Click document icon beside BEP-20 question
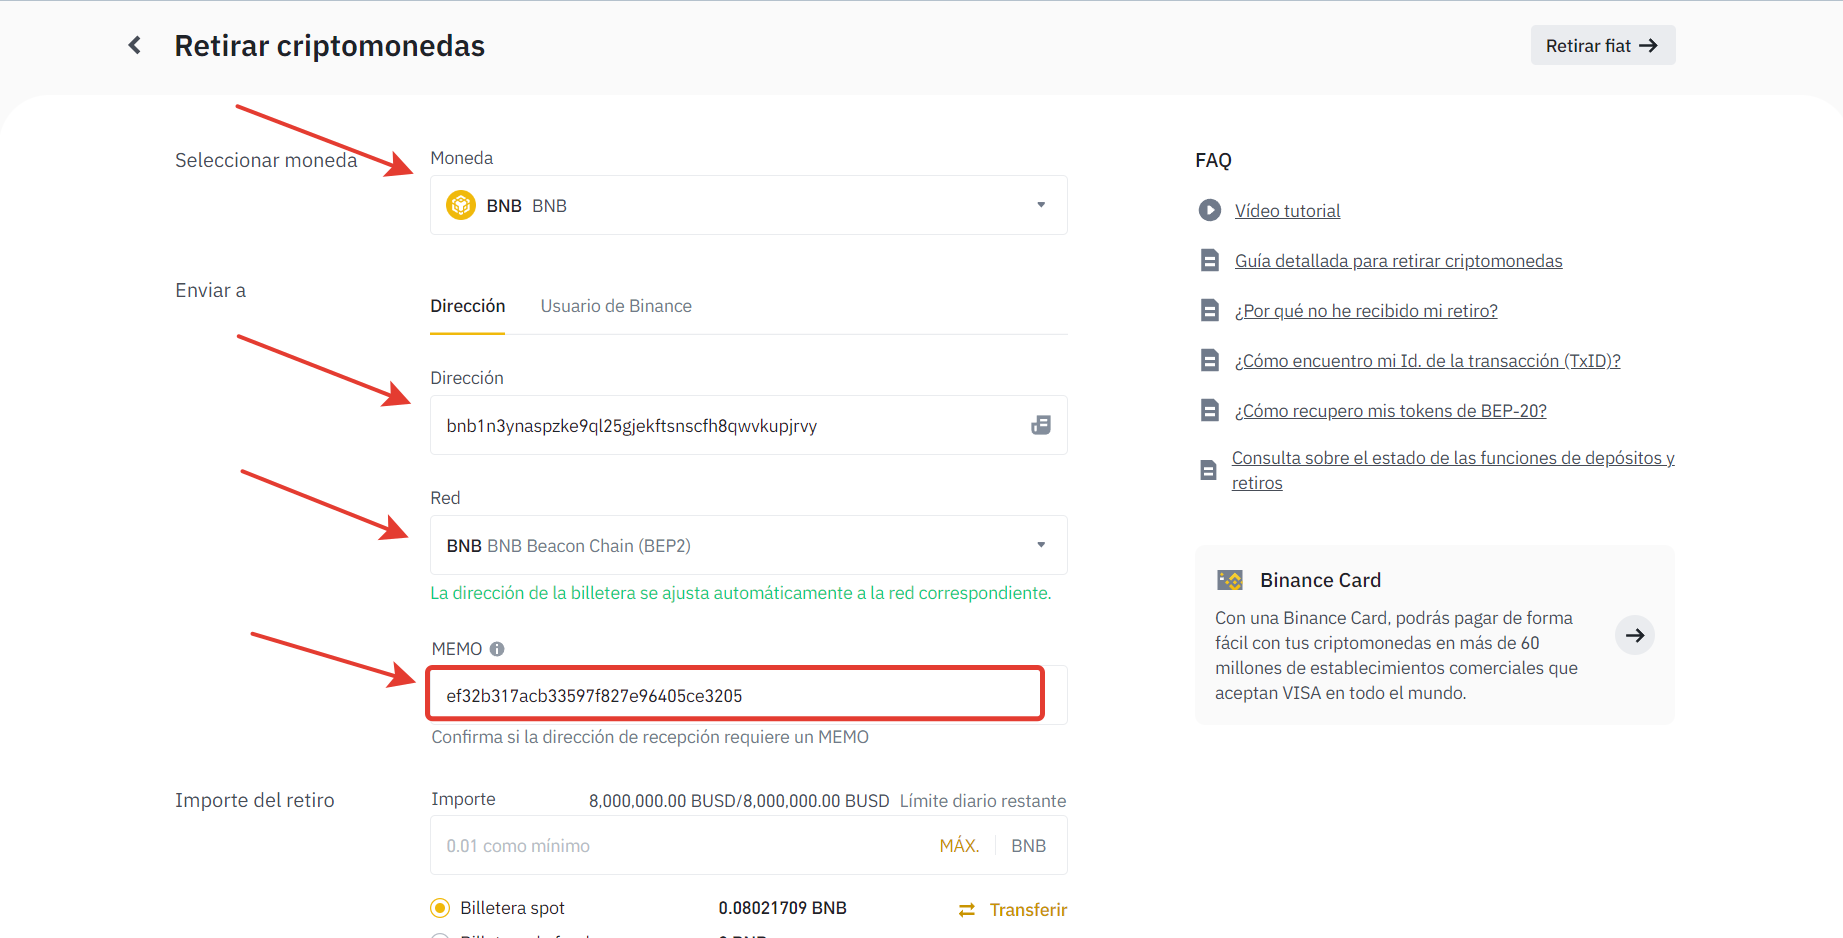 [x=1210, y=410]
